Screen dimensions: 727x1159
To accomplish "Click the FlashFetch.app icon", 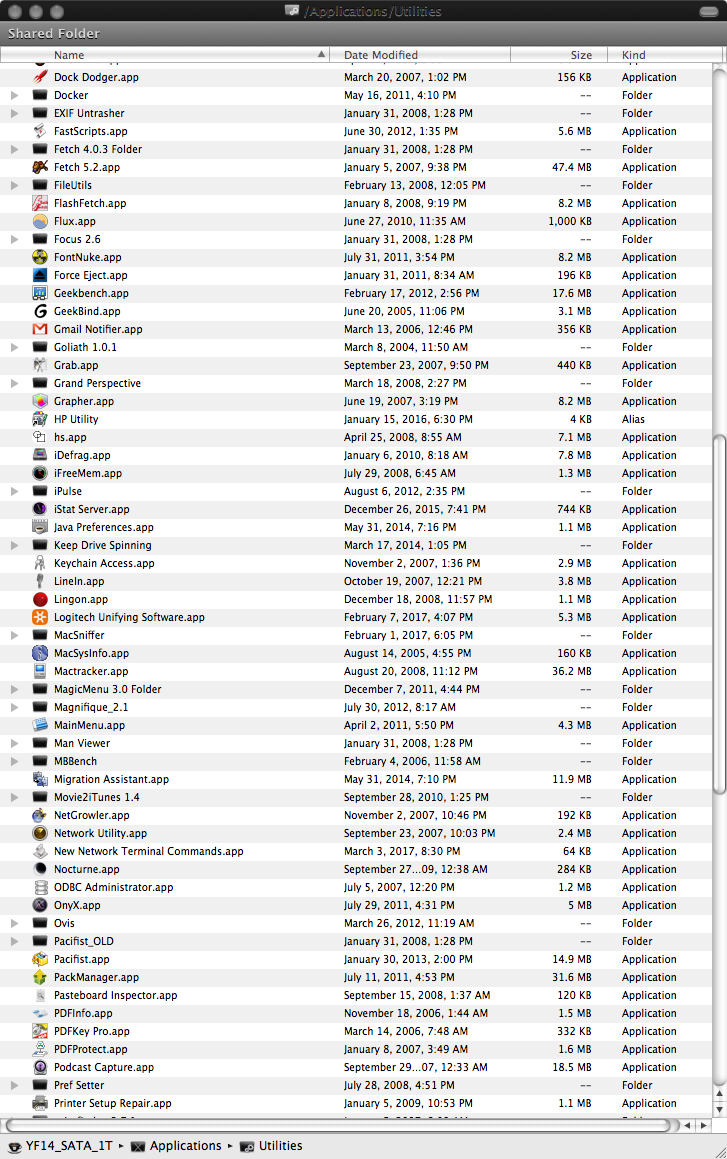I will pyautogui.click(x=41, y=203).
